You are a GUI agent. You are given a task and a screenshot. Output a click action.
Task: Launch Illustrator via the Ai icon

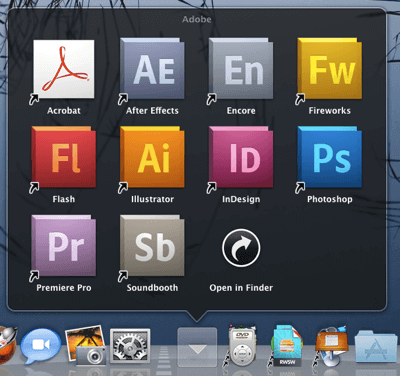pos(152,157)
